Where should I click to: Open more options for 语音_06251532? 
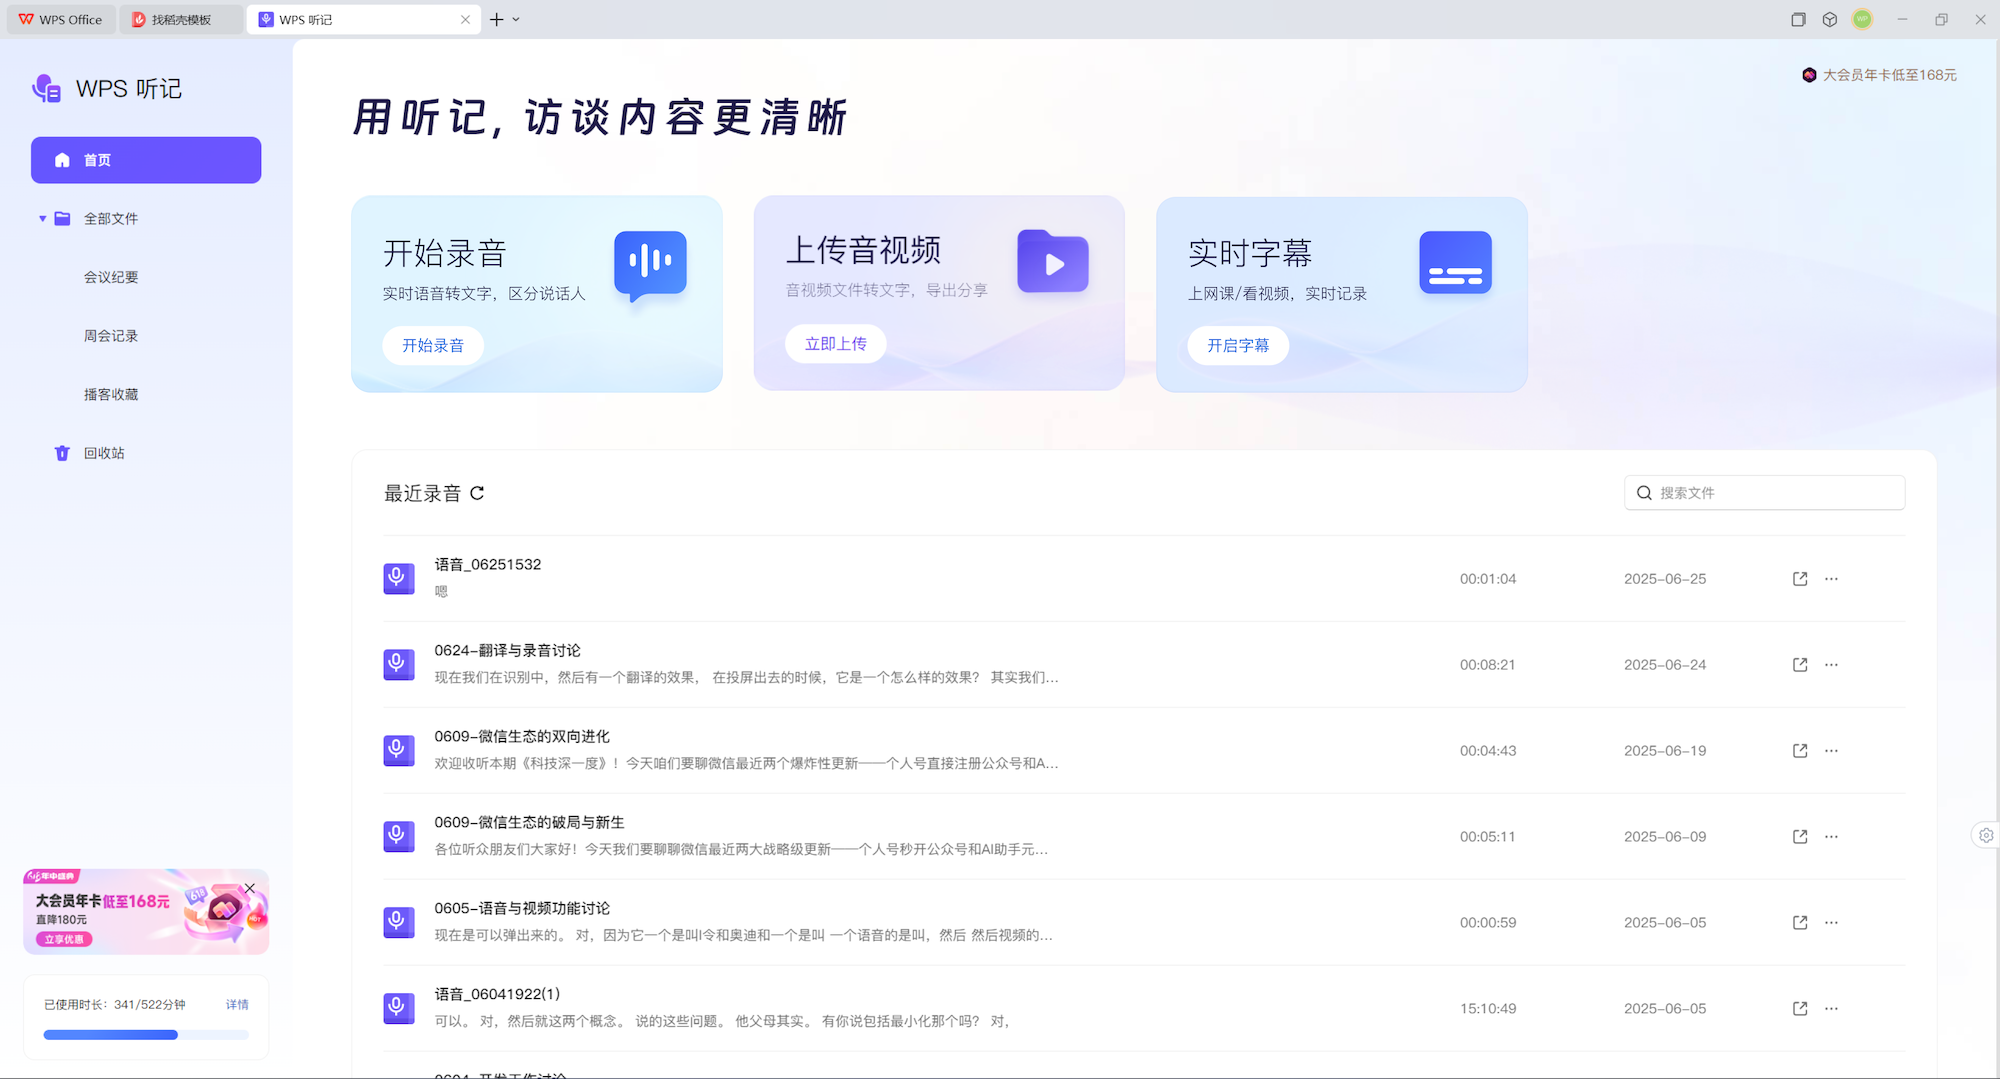click(x=1831, y=579)
